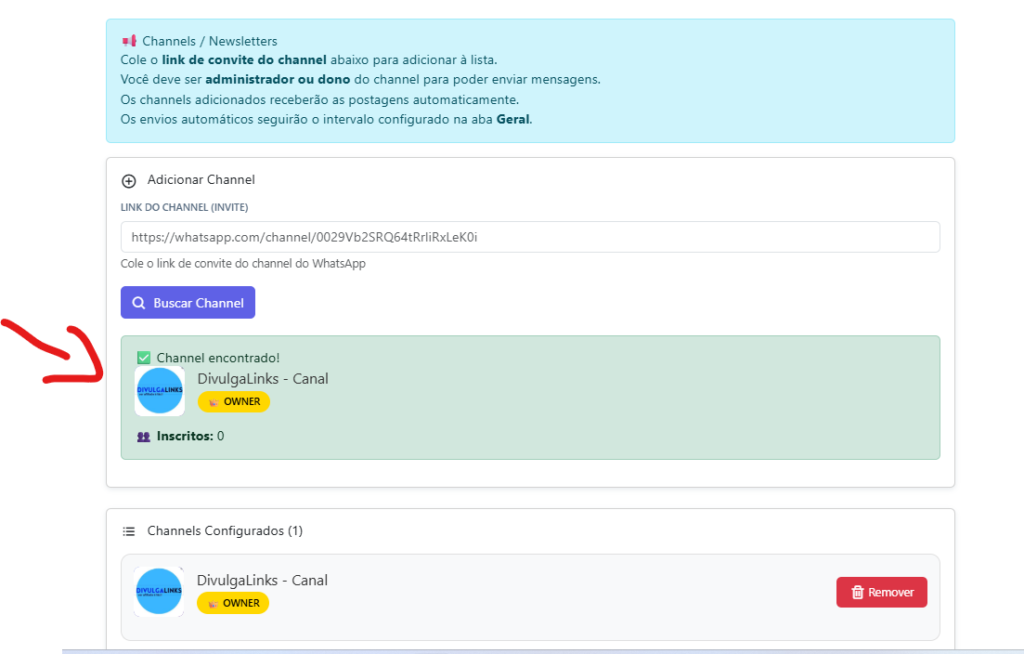Click the DivulgaLinks avatar in the found channel result
Image resolution: width=1024 pixels, height=654 pixels.
tap(160, 391)
